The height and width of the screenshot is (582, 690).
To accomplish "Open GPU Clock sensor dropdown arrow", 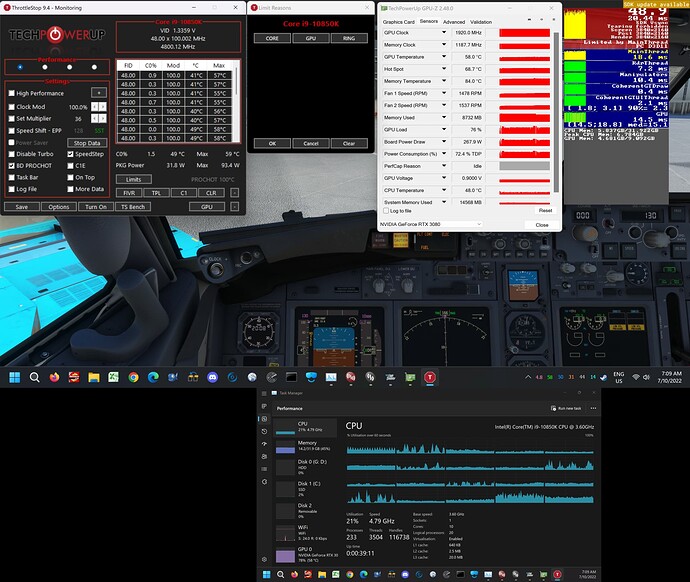I will pos(444,33).
